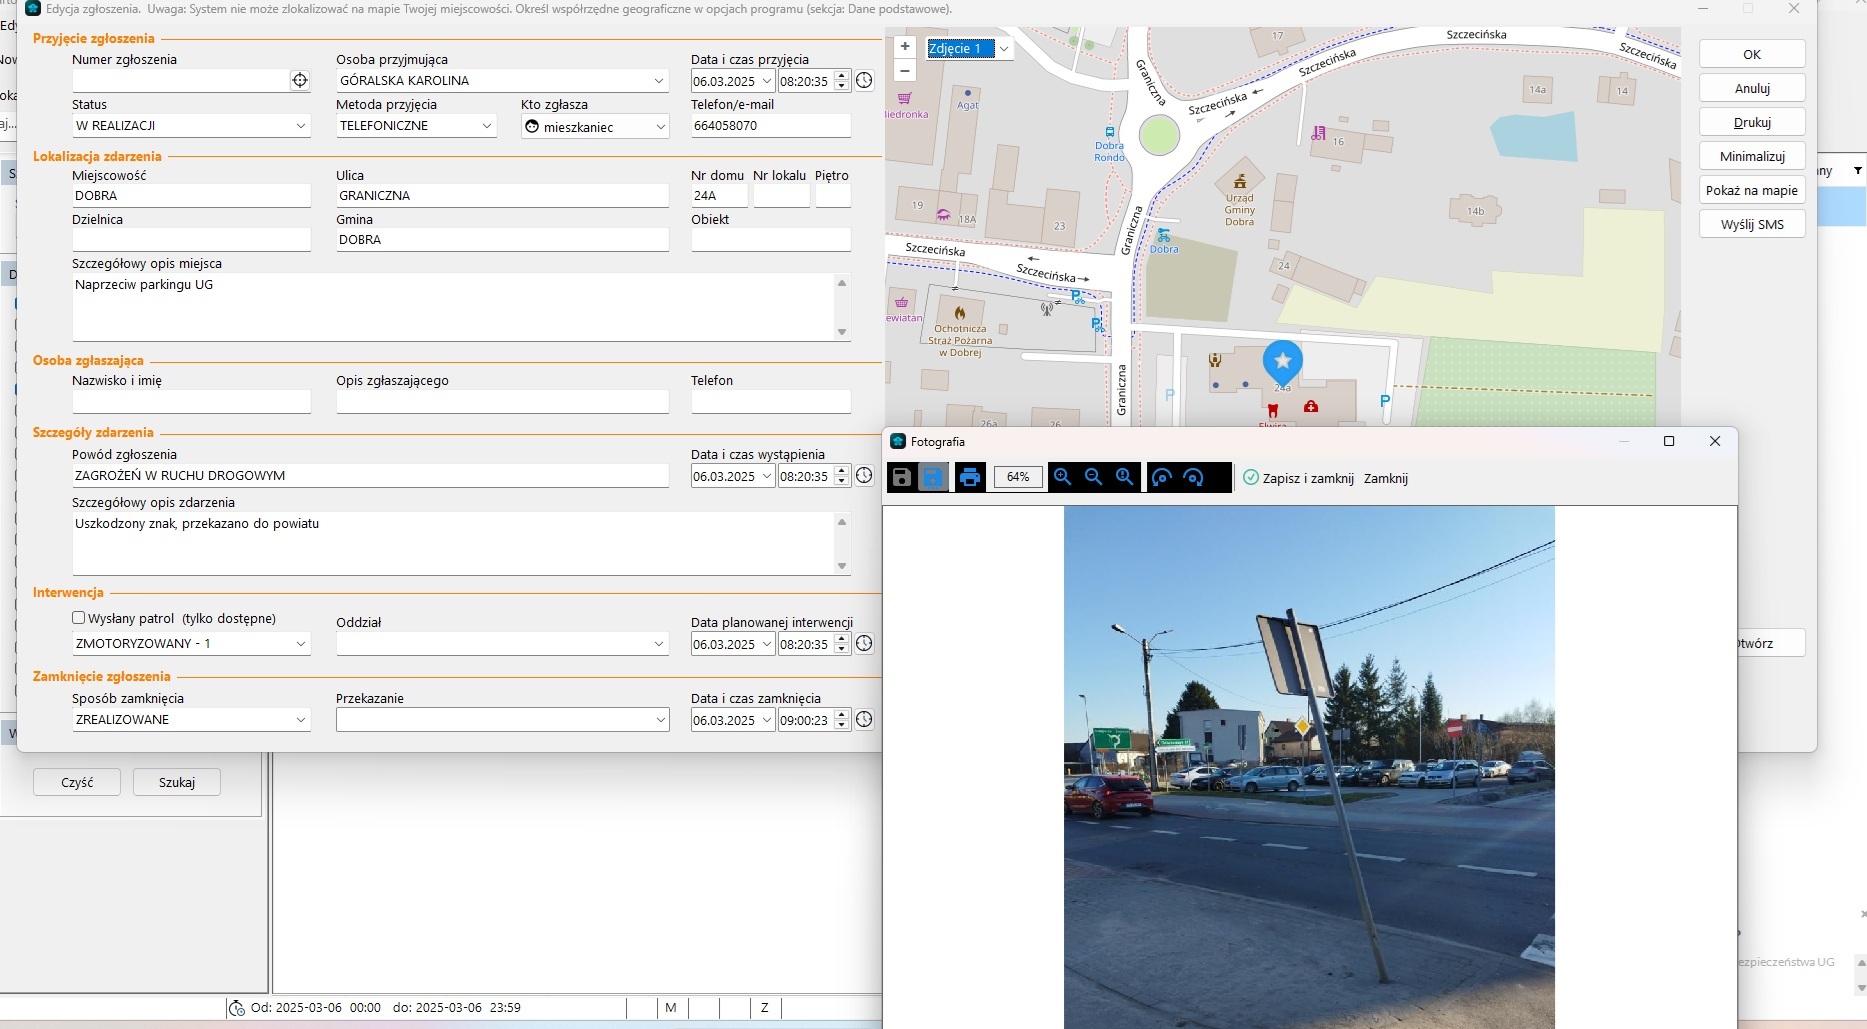The width and height of the screenshot is (1867, 1029).
Task: Click the Szczegółowy opis zdarzenia text area
Action: [453, 543]
